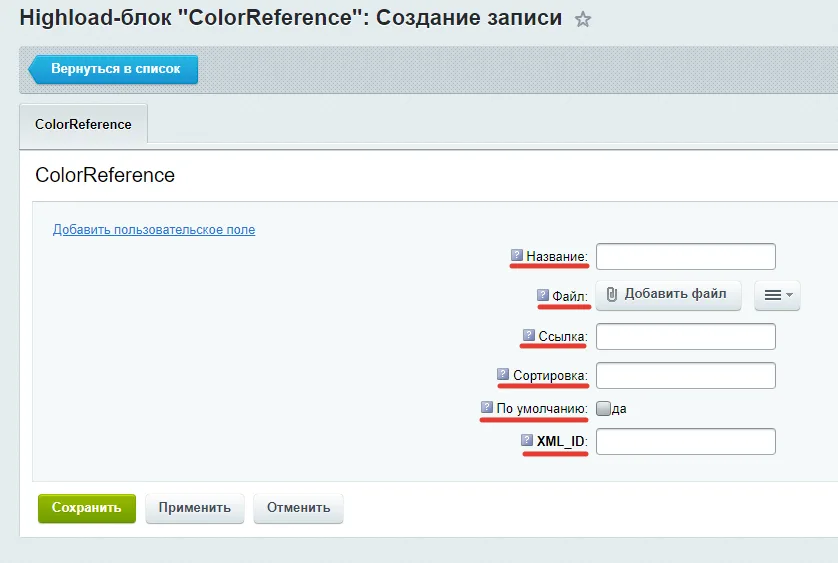The image size is (838, 563).
Task: Save record with Сохранить button
Action: click(x=87, y=508)
